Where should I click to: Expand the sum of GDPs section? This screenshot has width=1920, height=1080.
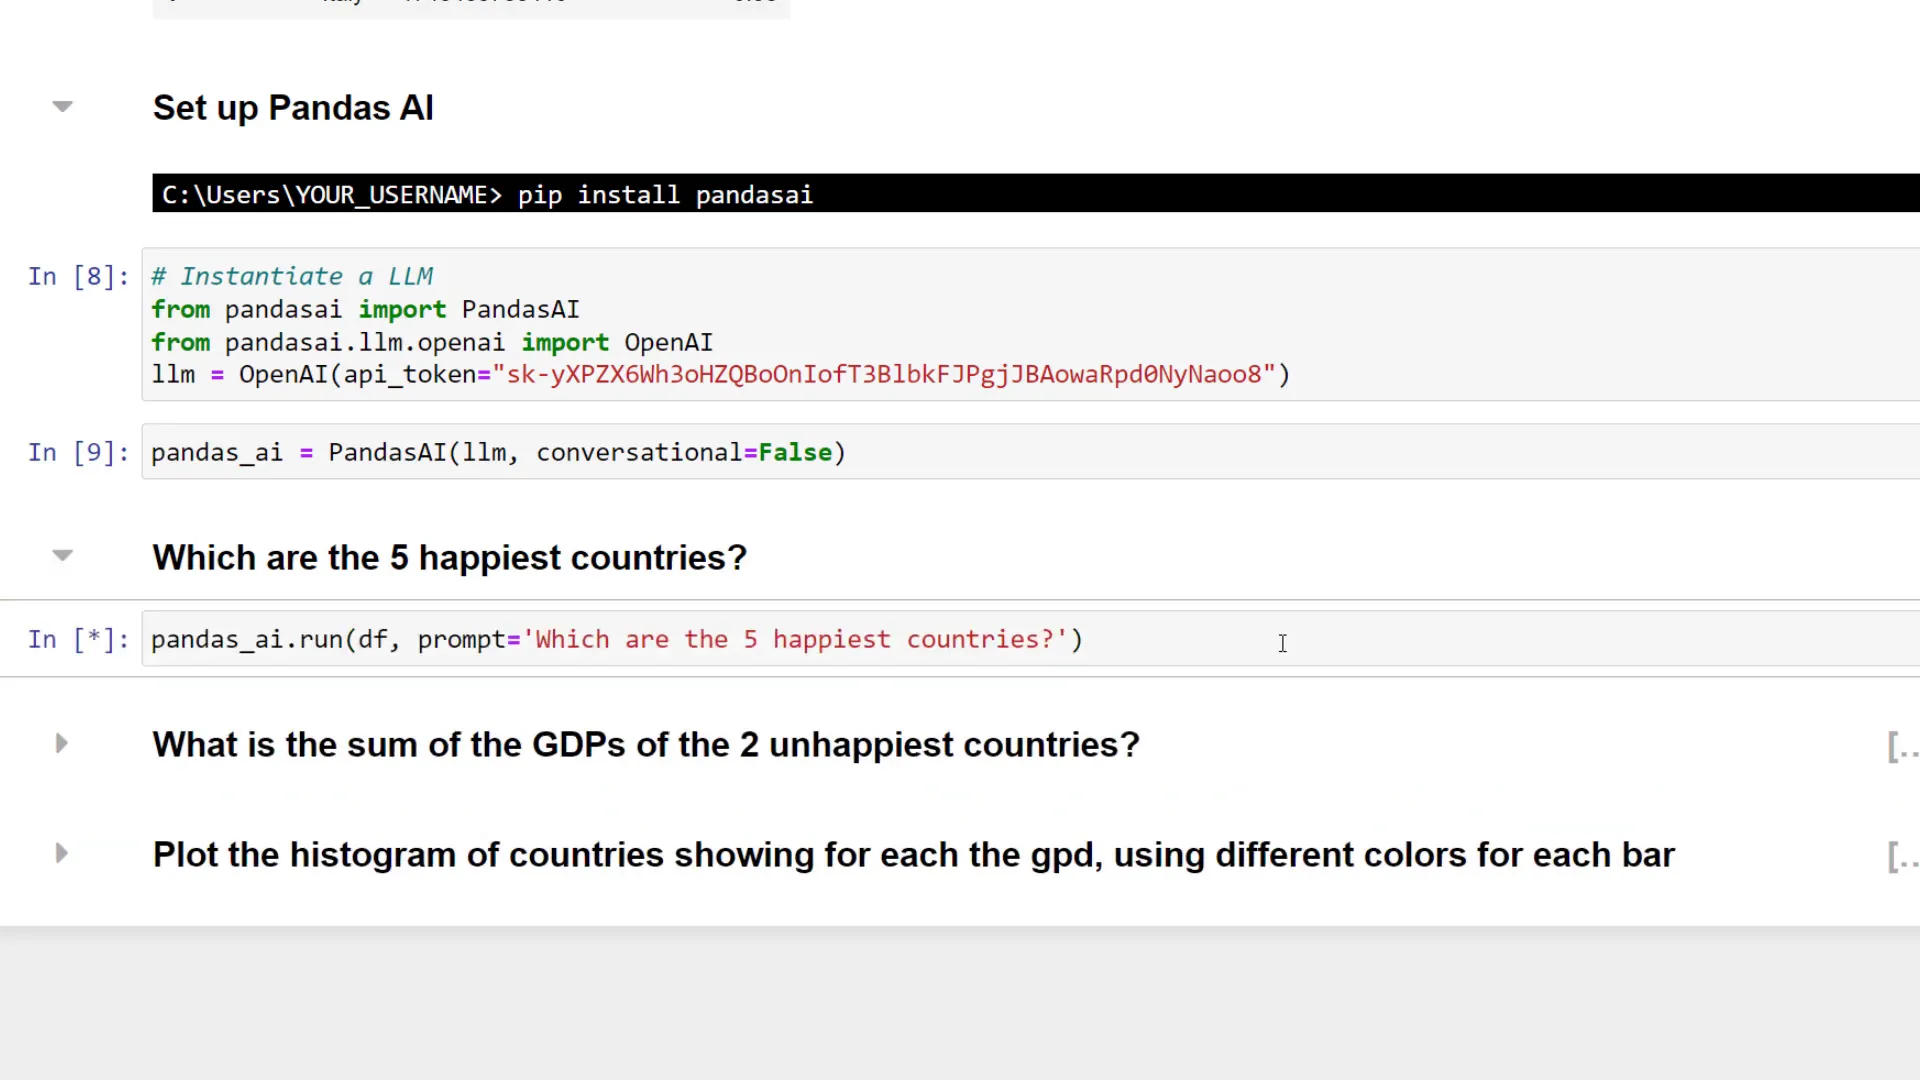pyautogui.click(x=61, y=743)
